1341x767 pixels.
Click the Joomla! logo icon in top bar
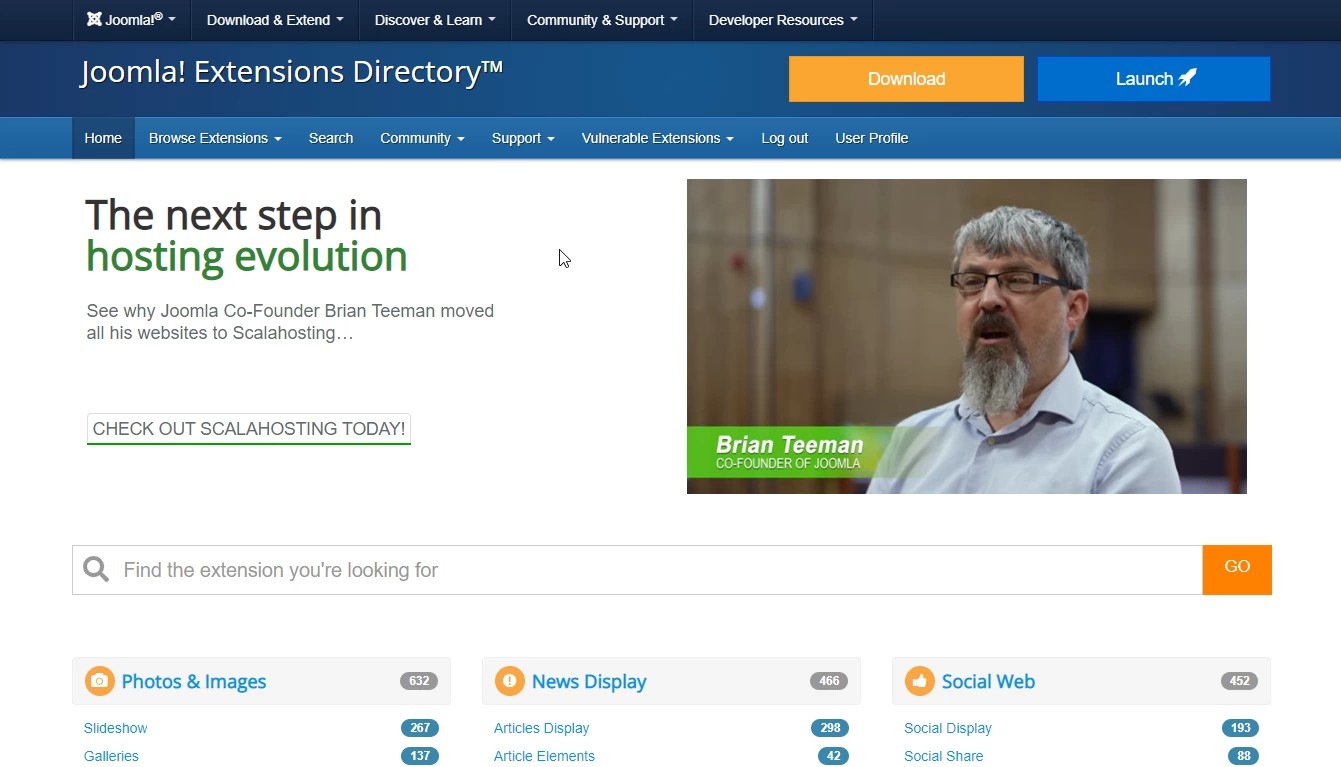pyautogui.click(x=94, y=19)
